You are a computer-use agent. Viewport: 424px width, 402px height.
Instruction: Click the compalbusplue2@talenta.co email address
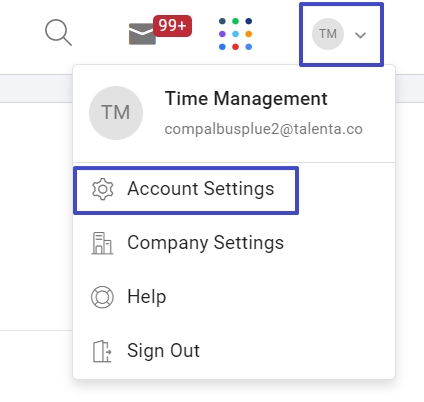point(263,129)
